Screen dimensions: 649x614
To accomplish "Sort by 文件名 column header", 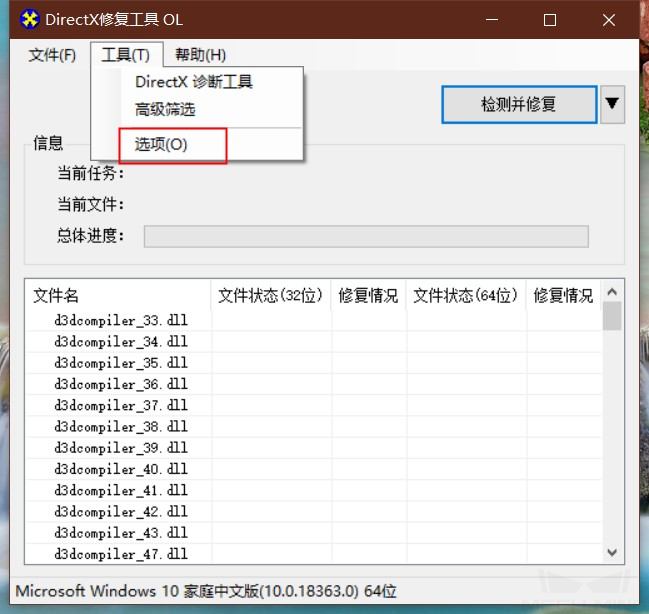I will (x=118, y=296).
